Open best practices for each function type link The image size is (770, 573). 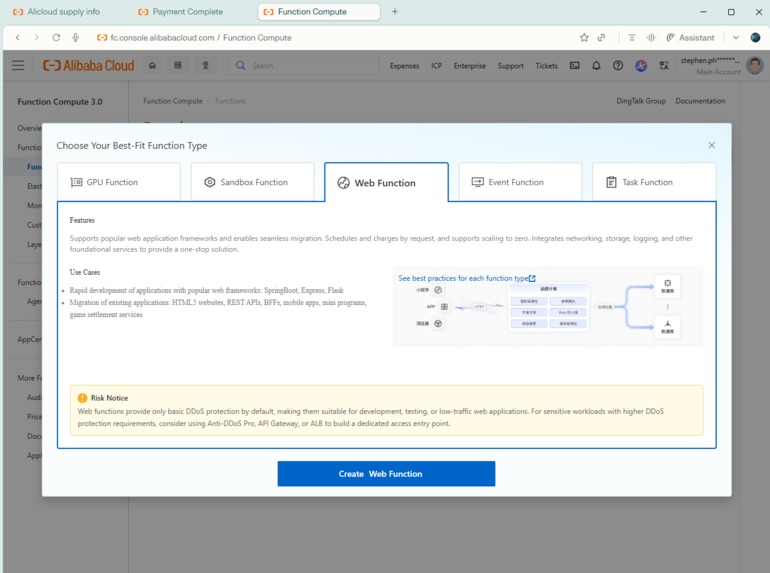(467, 278)
